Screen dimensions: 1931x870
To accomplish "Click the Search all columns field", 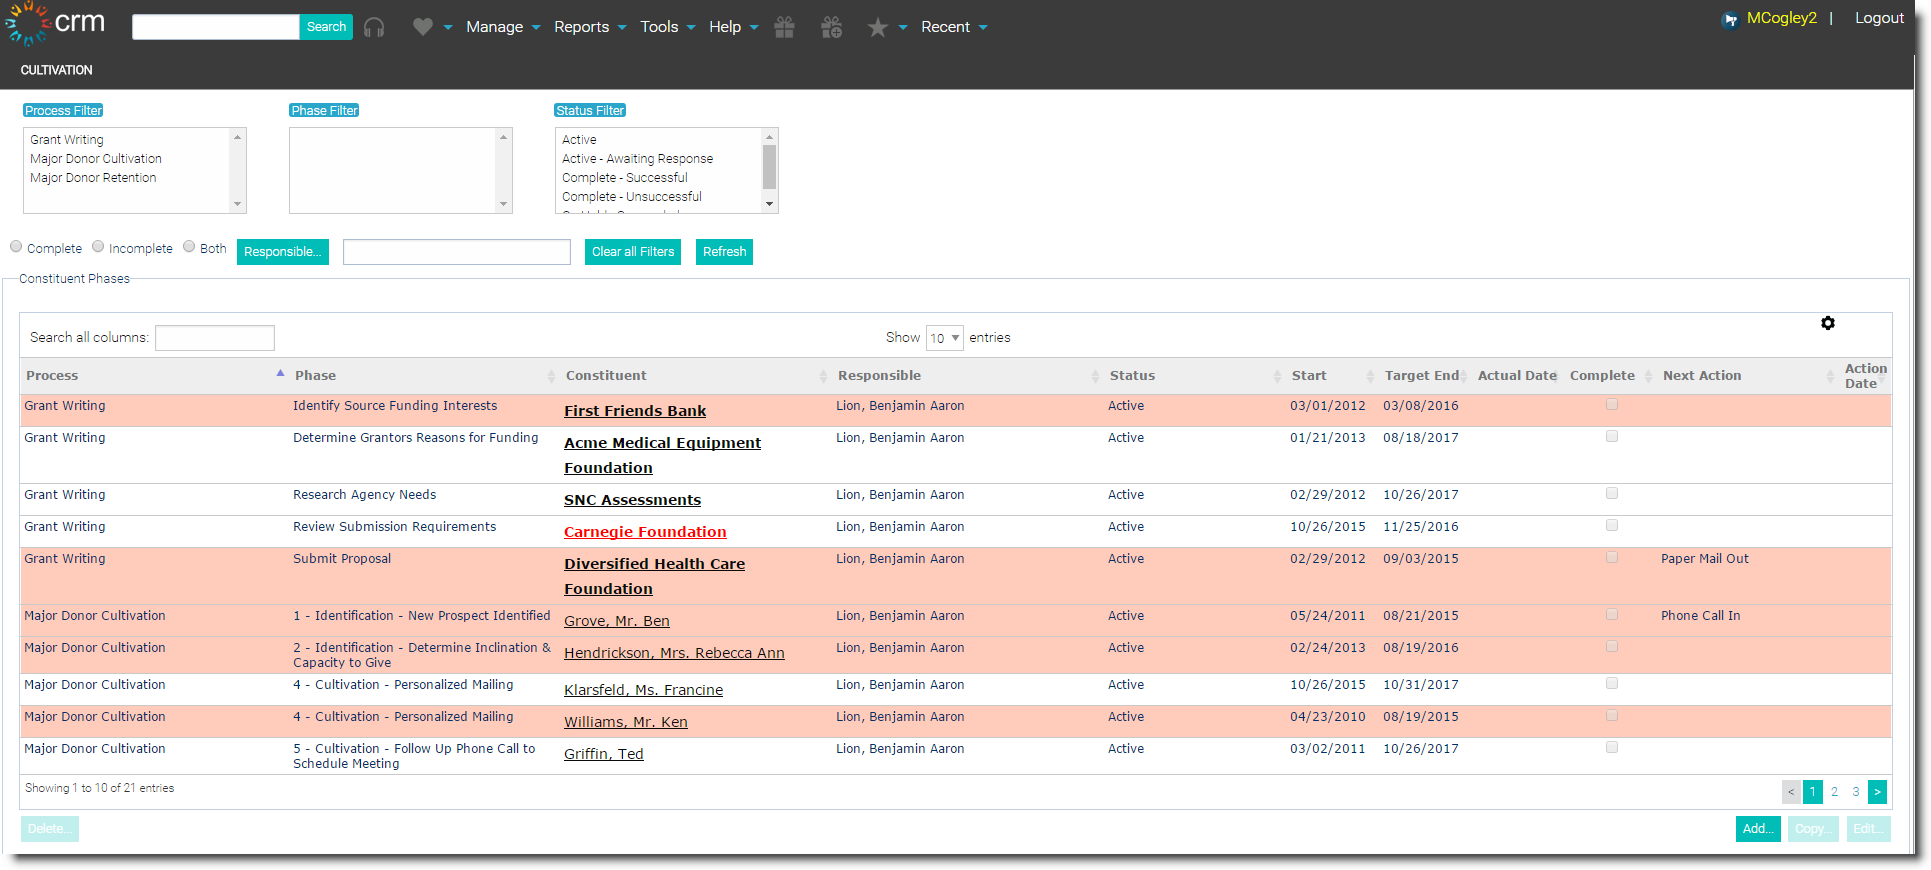I will tap(215, 338).
